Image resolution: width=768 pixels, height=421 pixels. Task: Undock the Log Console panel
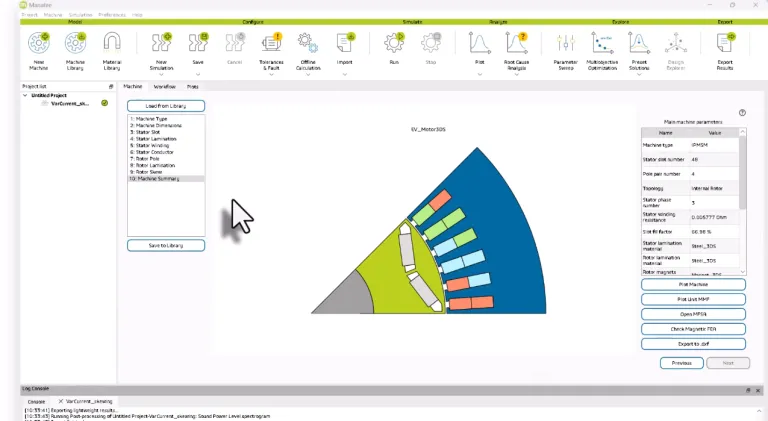(x=748, y=390)
